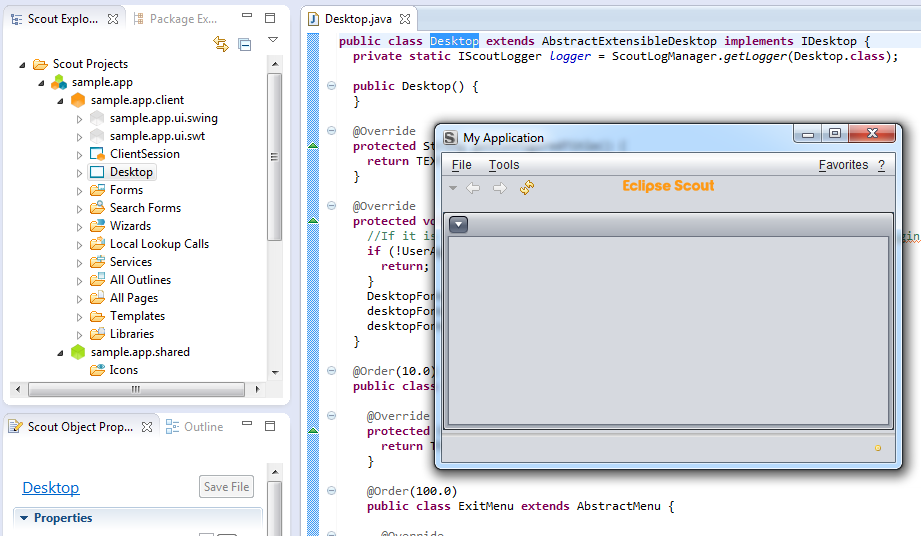Click the Services folder icon
Screen dimensions: 921x536
tap(97, 262)
